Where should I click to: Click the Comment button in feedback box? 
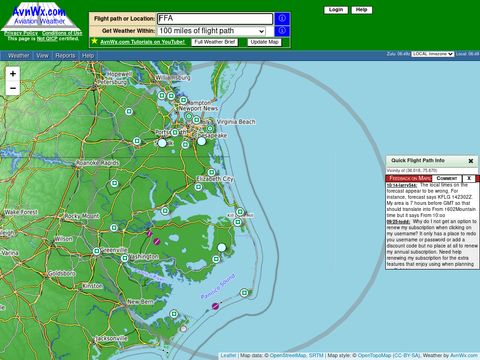point(447,178)
